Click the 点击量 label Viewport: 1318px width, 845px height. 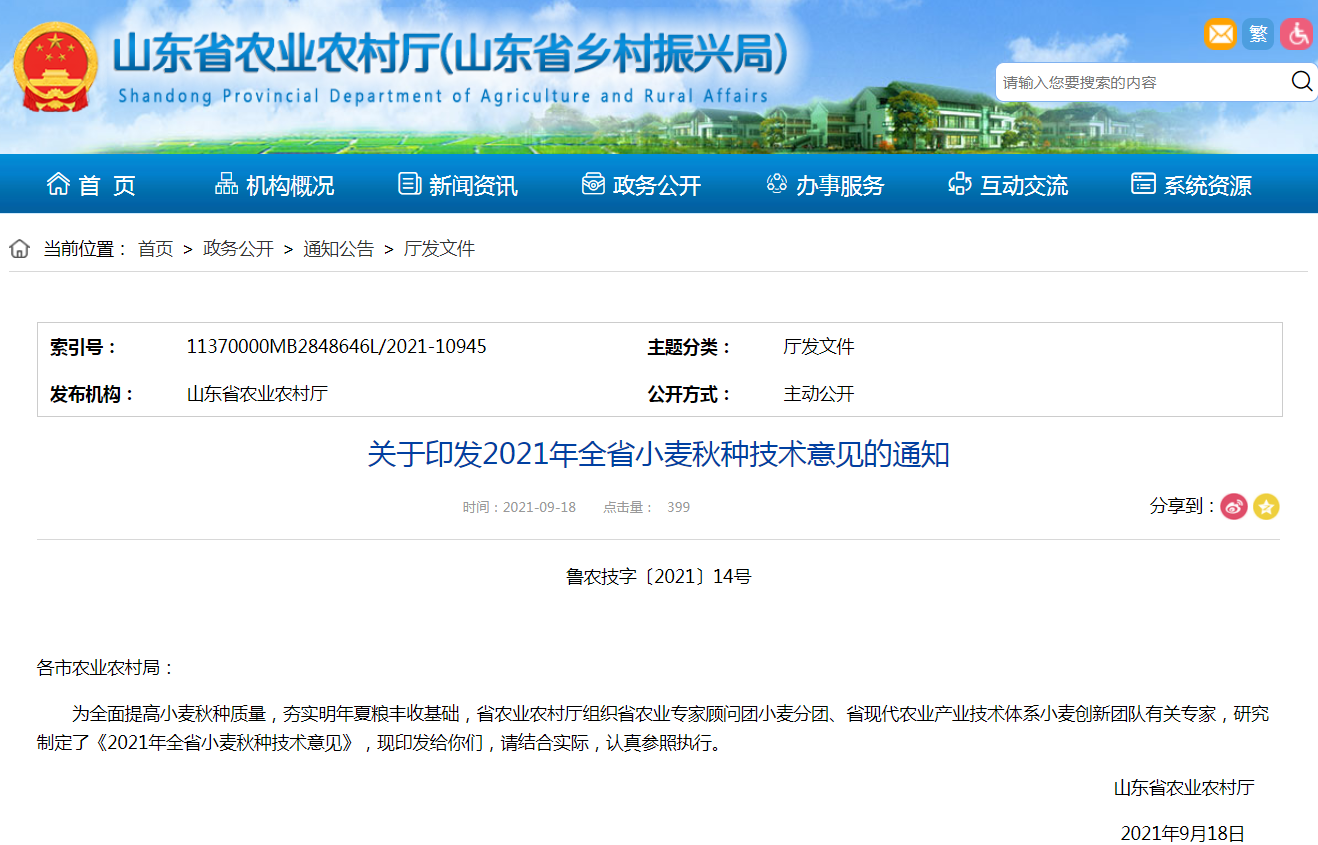[x=628, y=507]
